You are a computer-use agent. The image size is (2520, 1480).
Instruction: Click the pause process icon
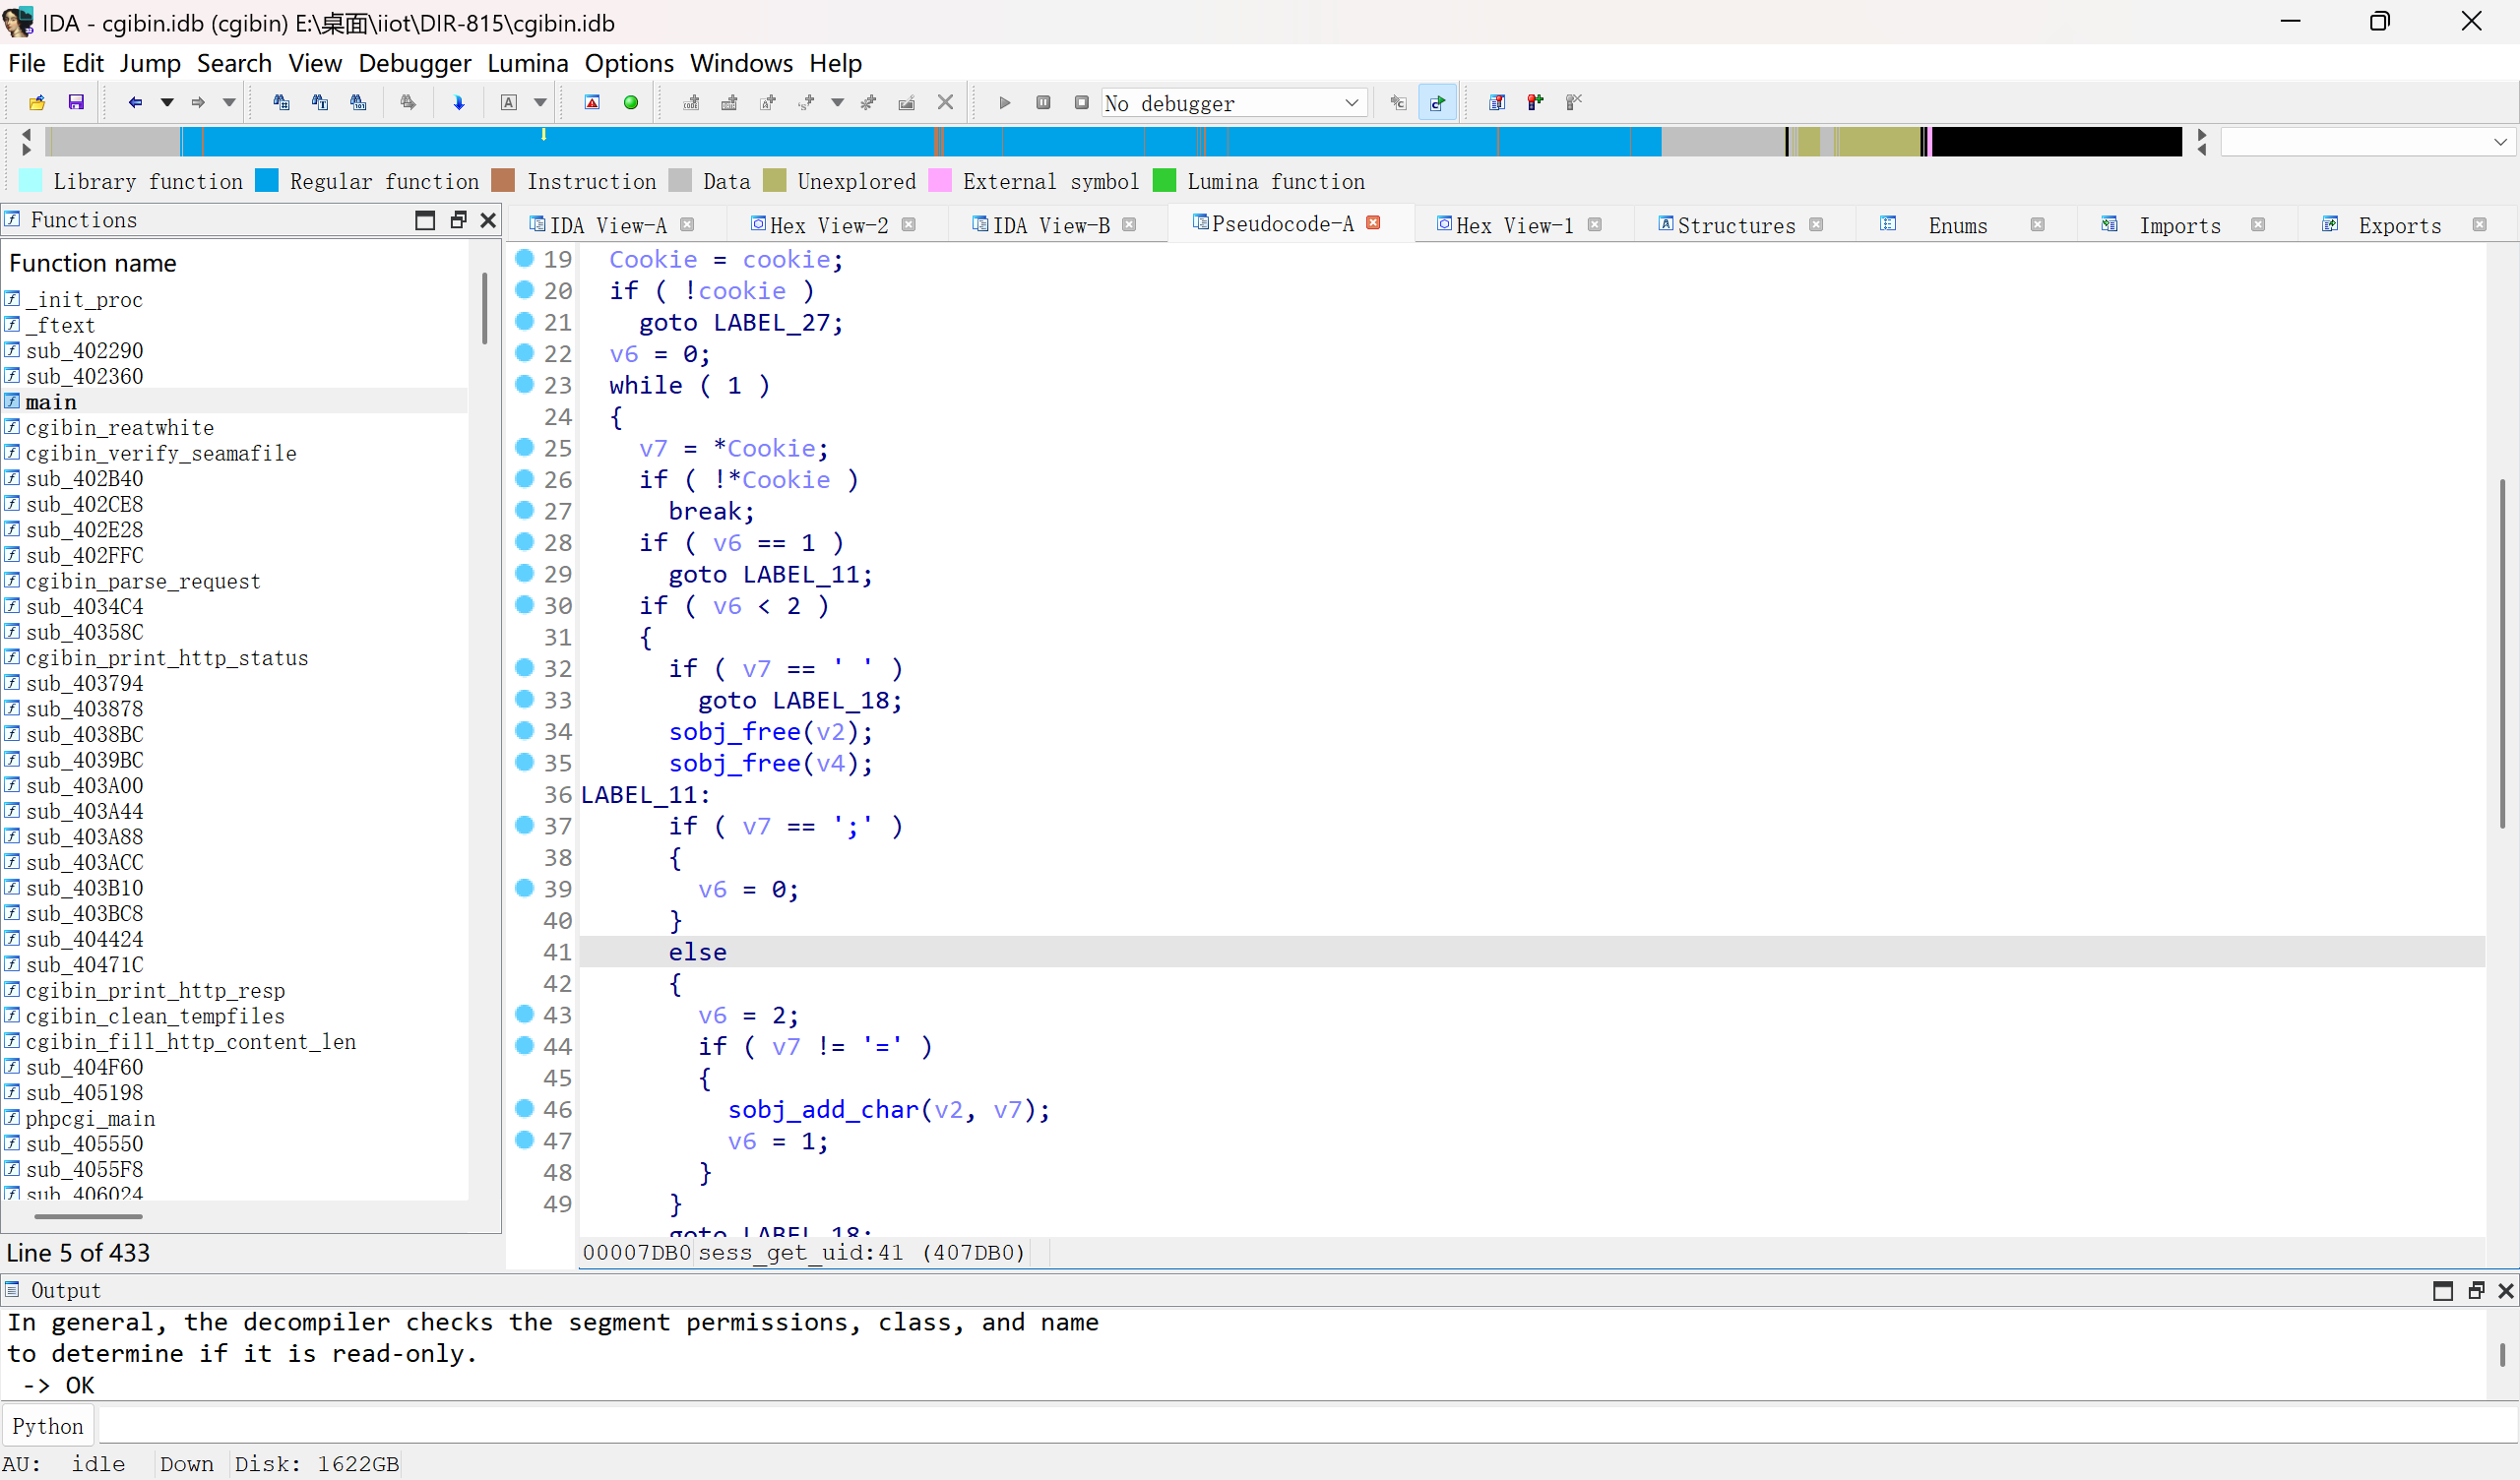[x=1043, y=102]
